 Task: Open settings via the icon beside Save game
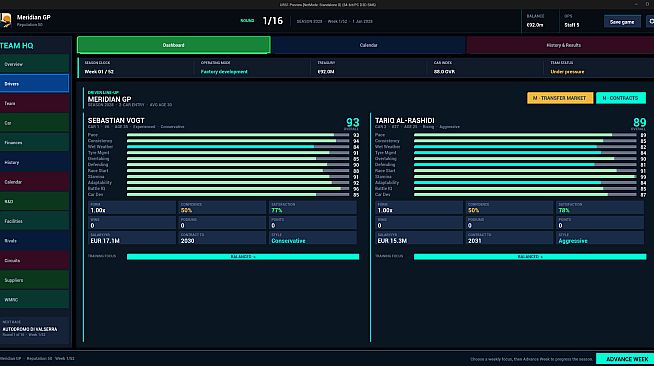(x=651, y=22)
